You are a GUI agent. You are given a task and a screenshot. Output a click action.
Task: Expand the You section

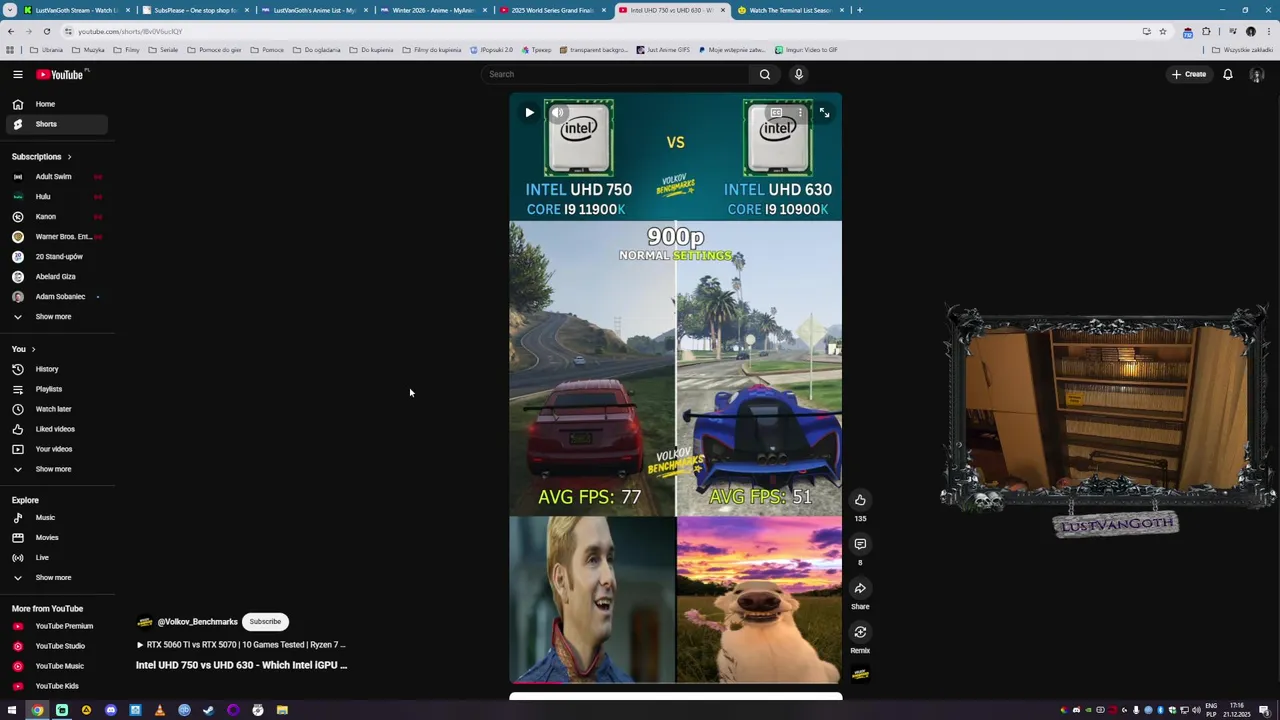point(24,349)
